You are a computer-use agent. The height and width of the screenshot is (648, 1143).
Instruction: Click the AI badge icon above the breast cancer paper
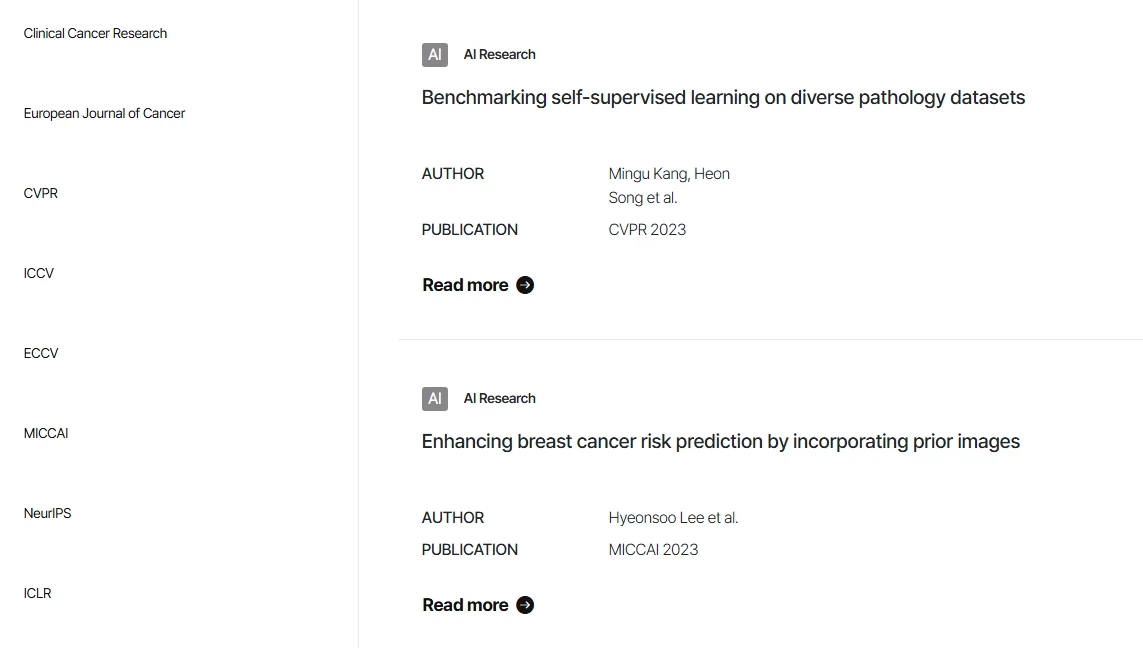point(435,399)
